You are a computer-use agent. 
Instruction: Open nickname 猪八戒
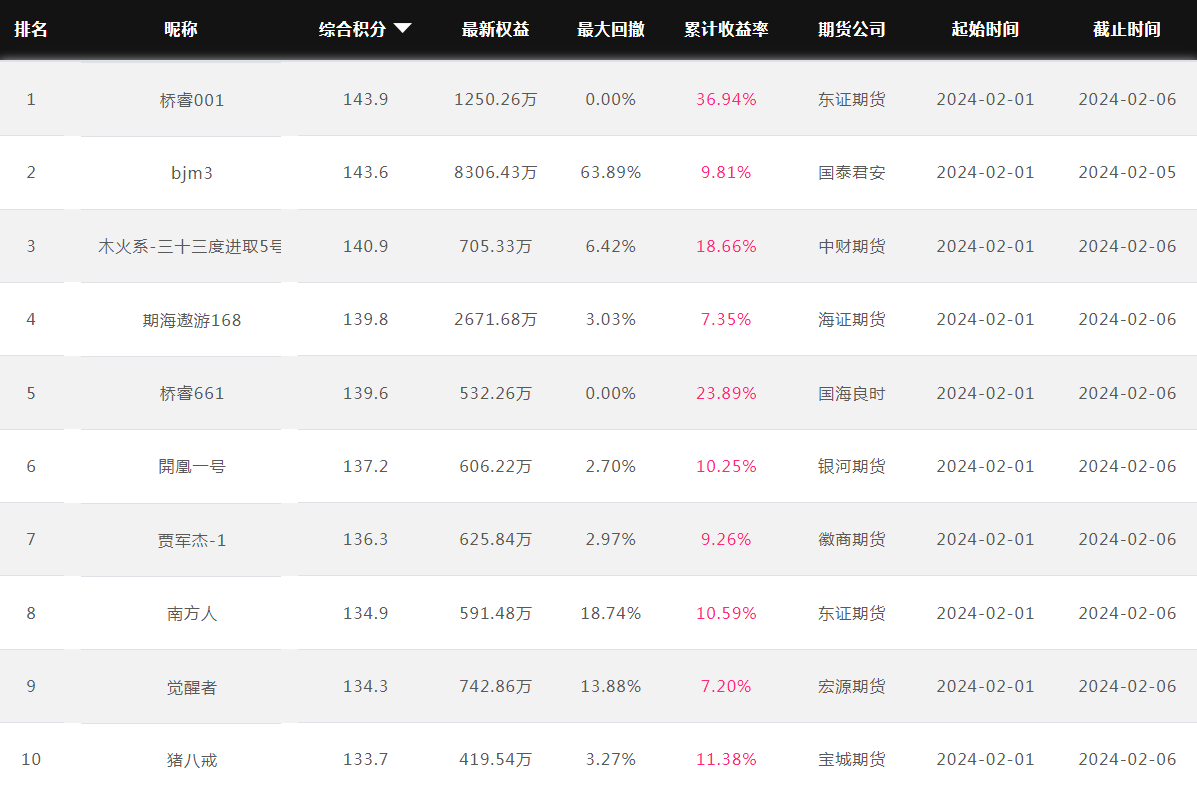pyautogui.click(x=192, y=760)
